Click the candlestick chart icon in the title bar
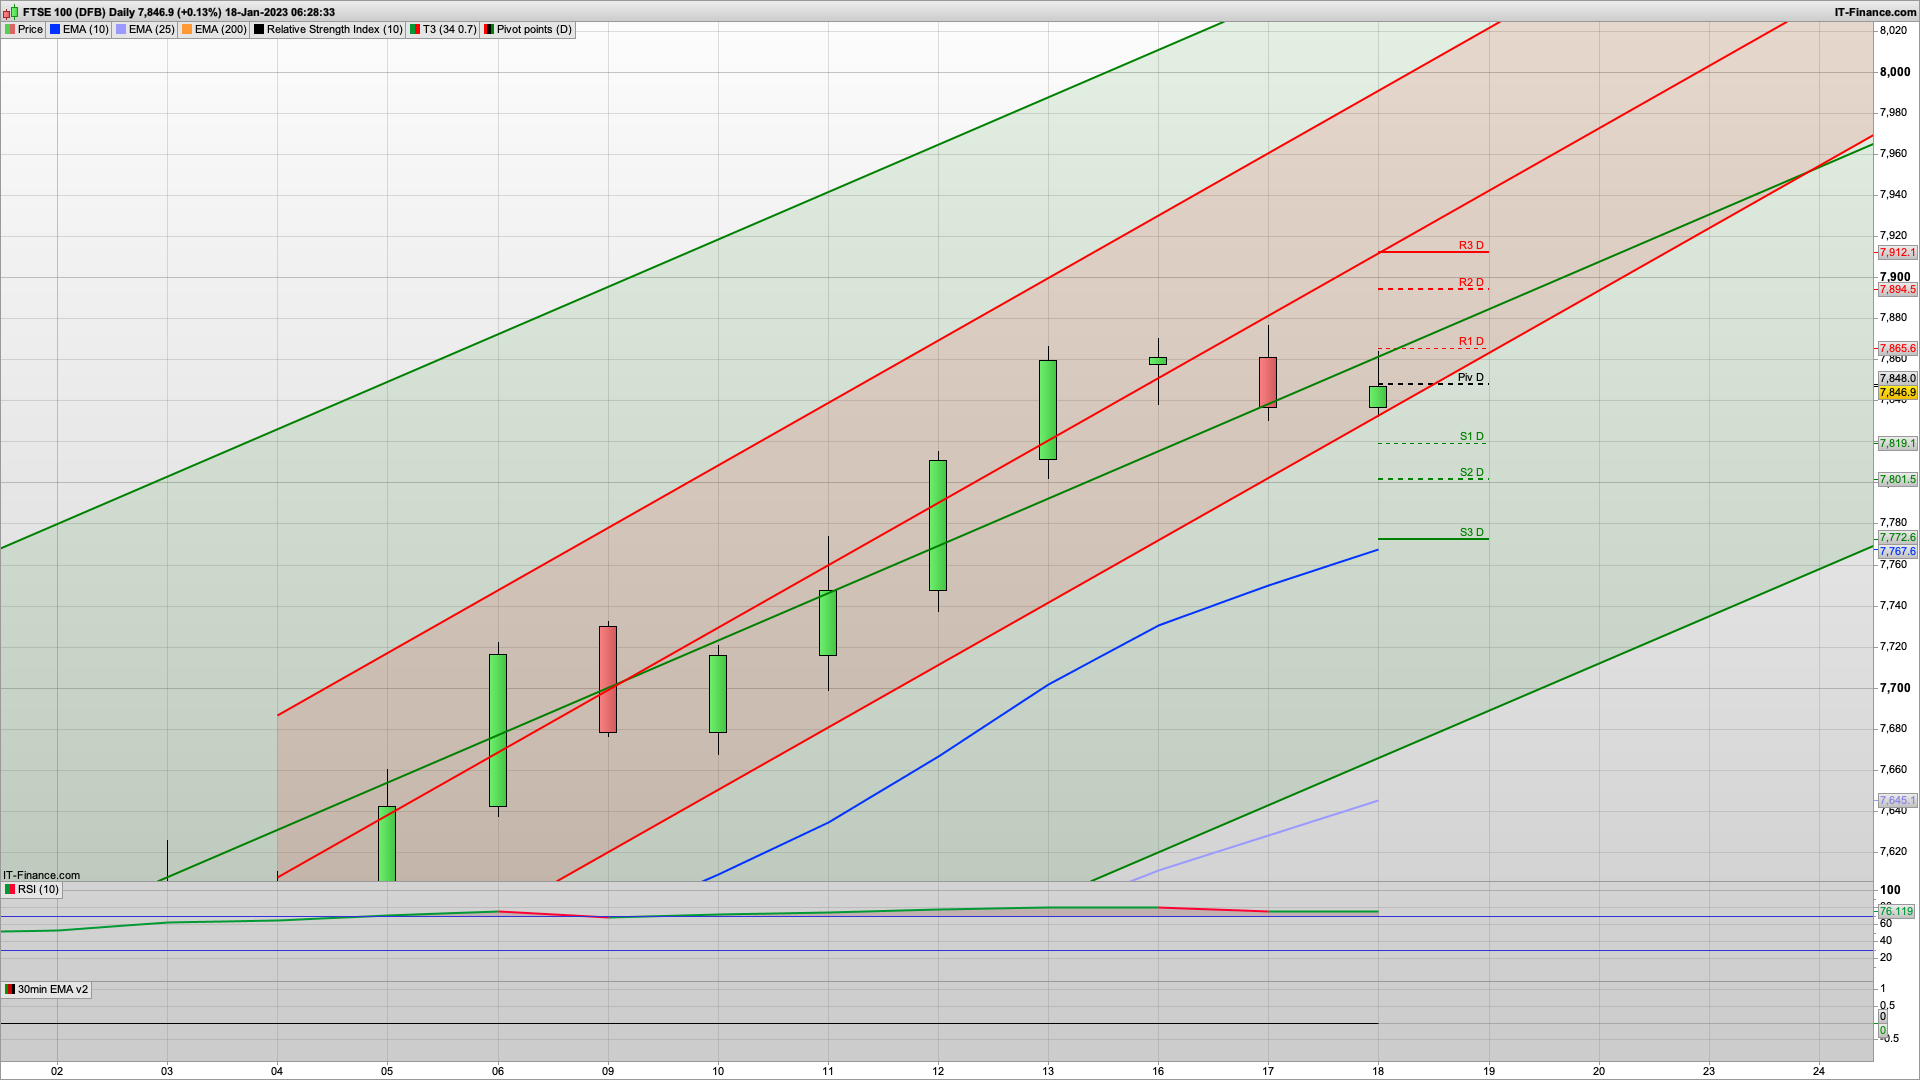1920x1080 pixels. (9, 12)
